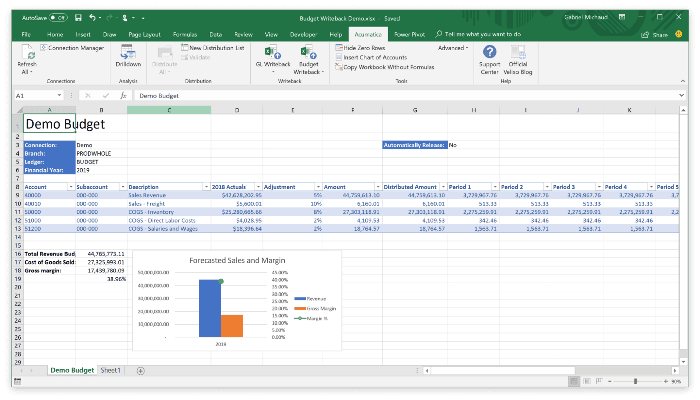Open the Official Velixo Blog icon
This screenshot has width=700, height=400.
(x=518, y=52)
